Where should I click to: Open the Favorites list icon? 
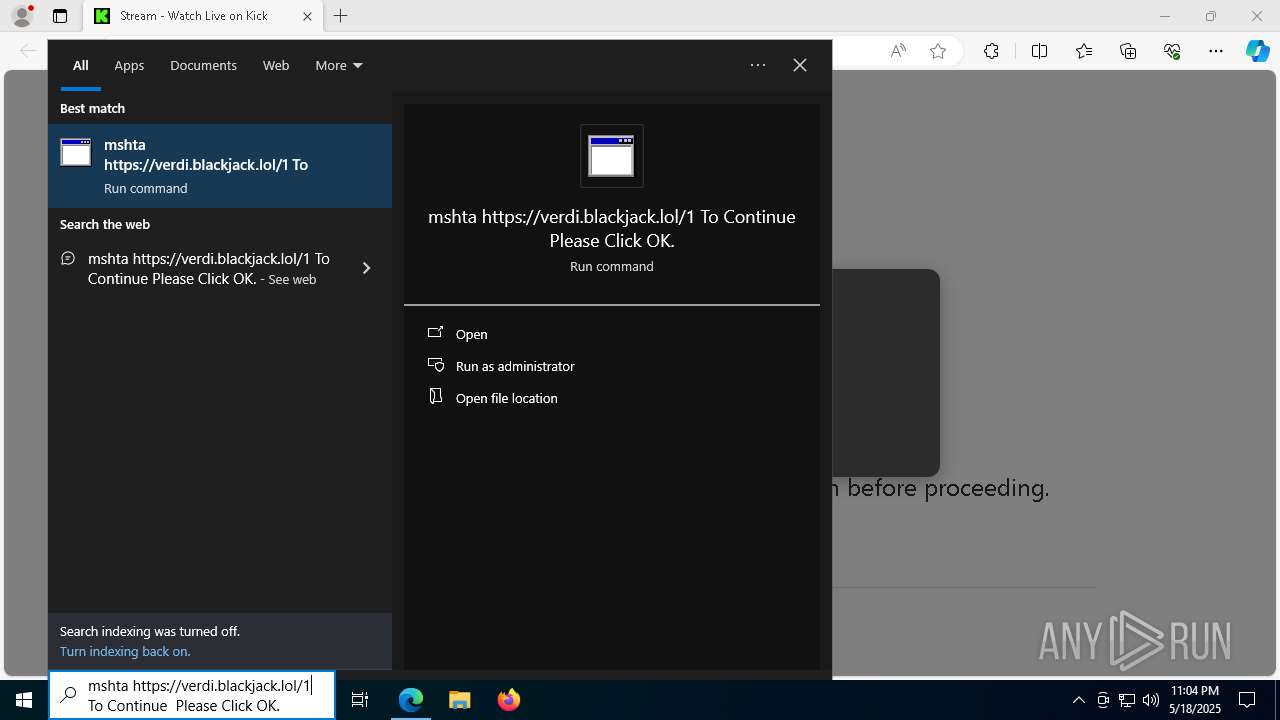(1084, 52)
